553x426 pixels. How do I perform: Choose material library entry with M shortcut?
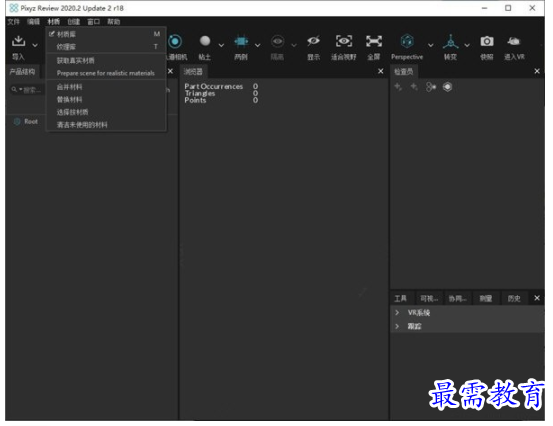[x=106, y=34]
